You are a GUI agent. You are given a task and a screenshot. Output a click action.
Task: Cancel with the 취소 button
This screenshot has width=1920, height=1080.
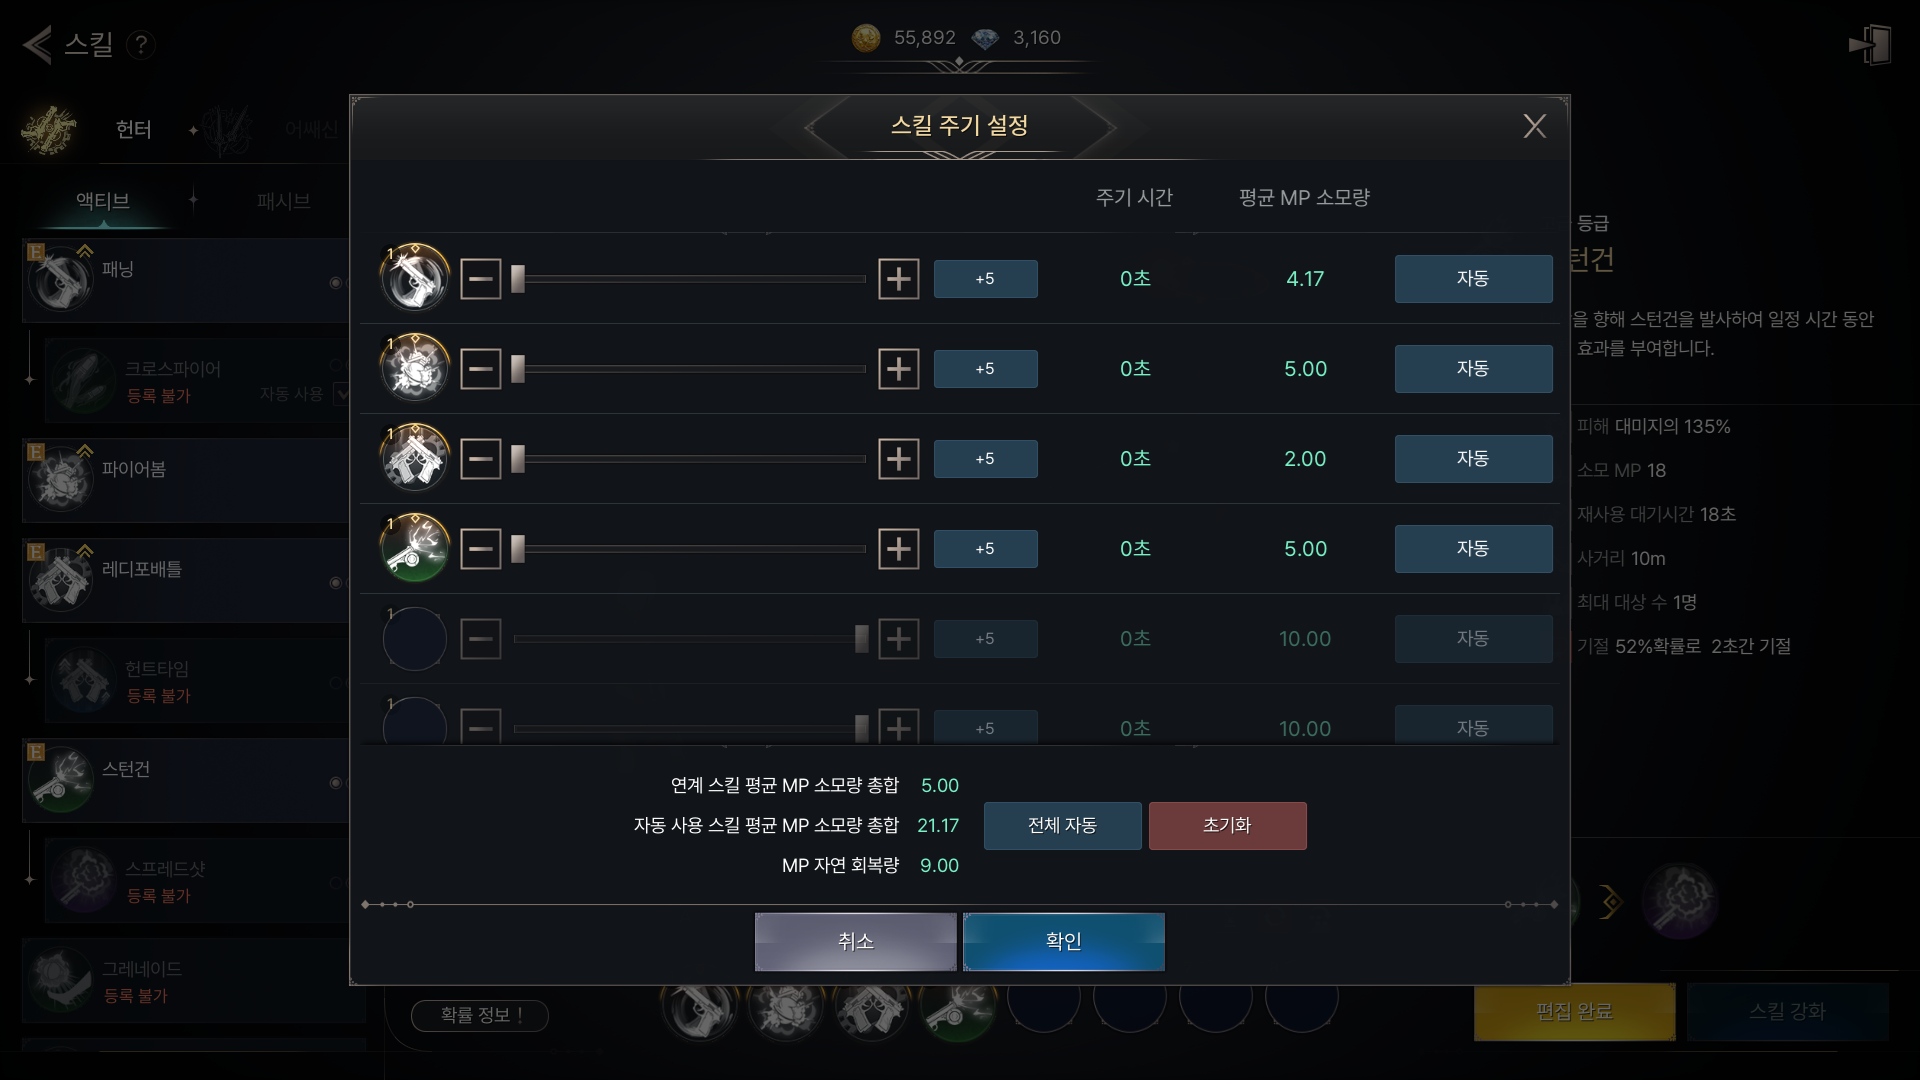click(x=855, y=941)
